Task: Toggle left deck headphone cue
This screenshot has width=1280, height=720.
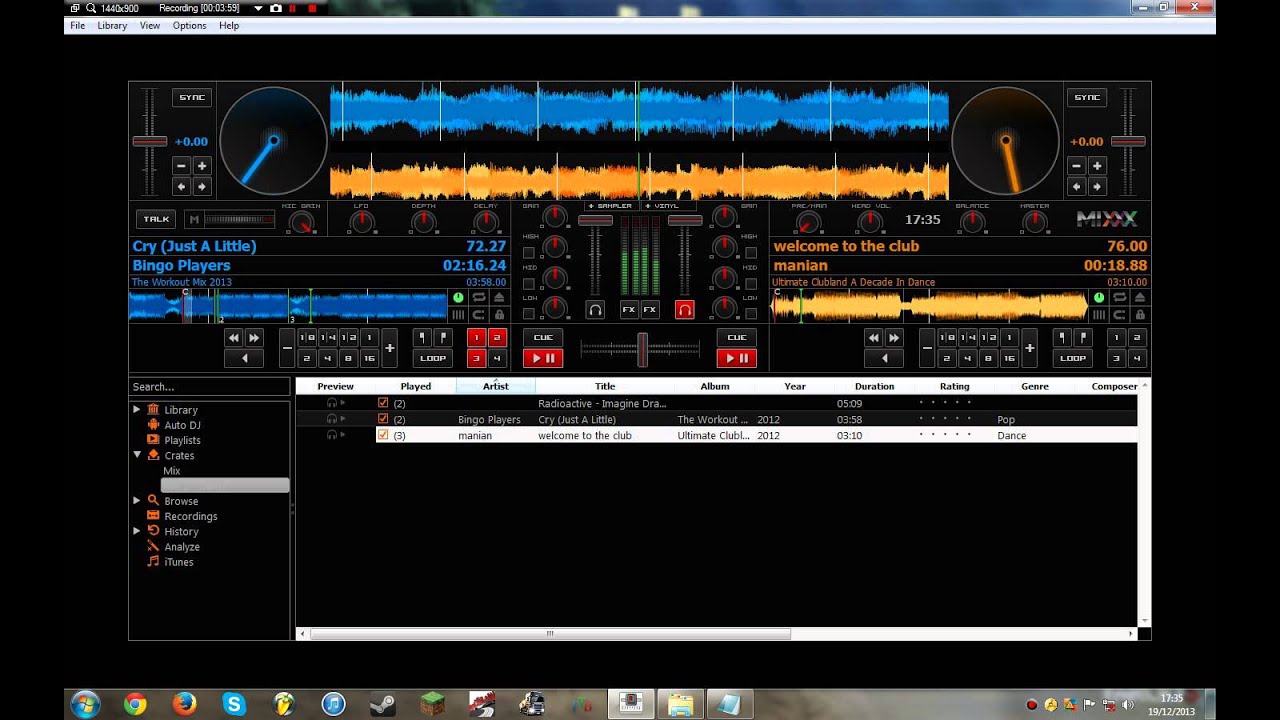Action: (x=595, y=310)
